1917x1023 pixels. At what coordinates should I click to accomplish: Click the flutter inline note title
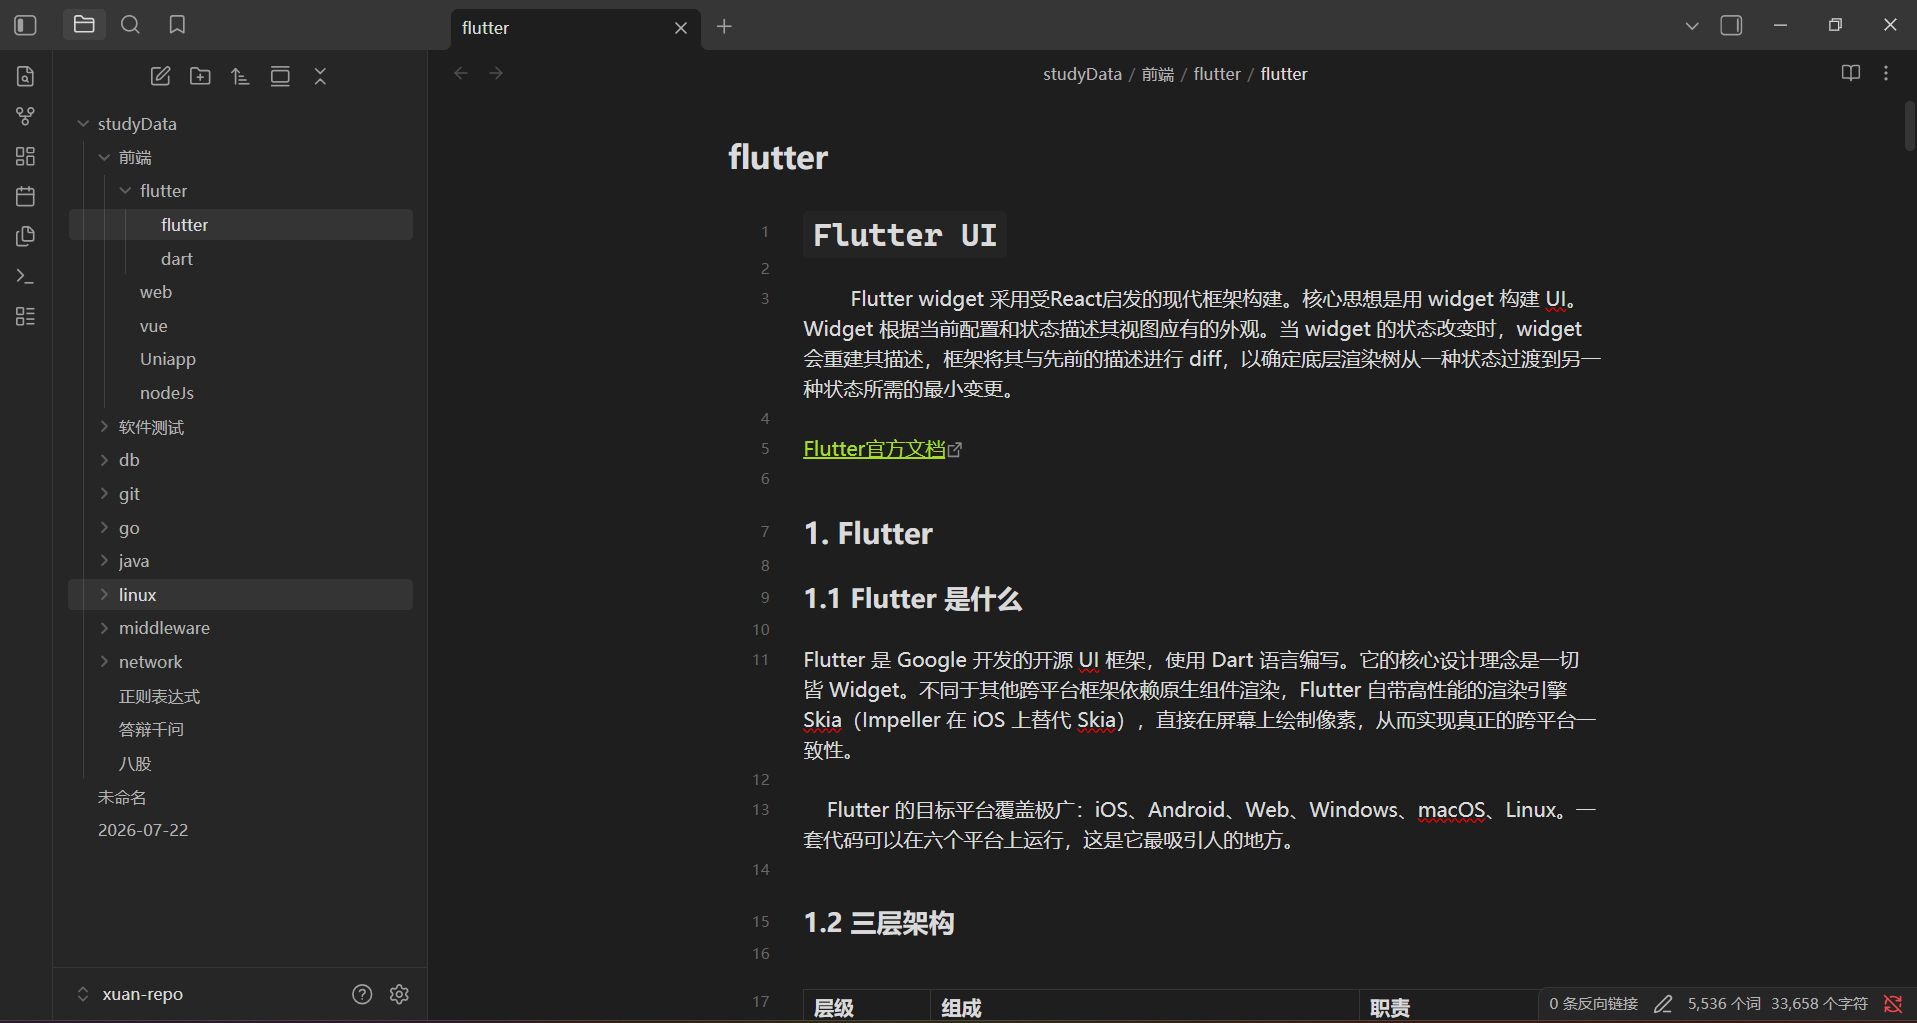click(778, 157)
